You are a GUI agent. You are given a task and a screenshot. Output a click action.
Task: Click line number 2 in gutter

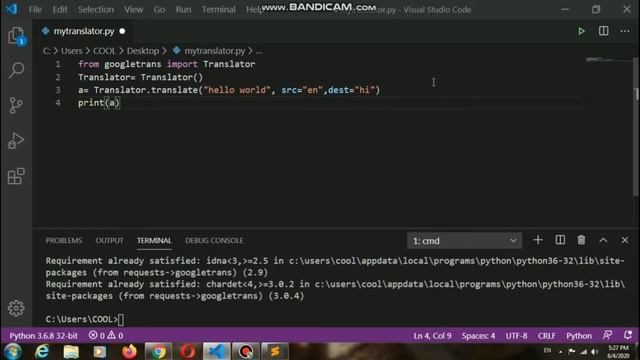point(58,77)
